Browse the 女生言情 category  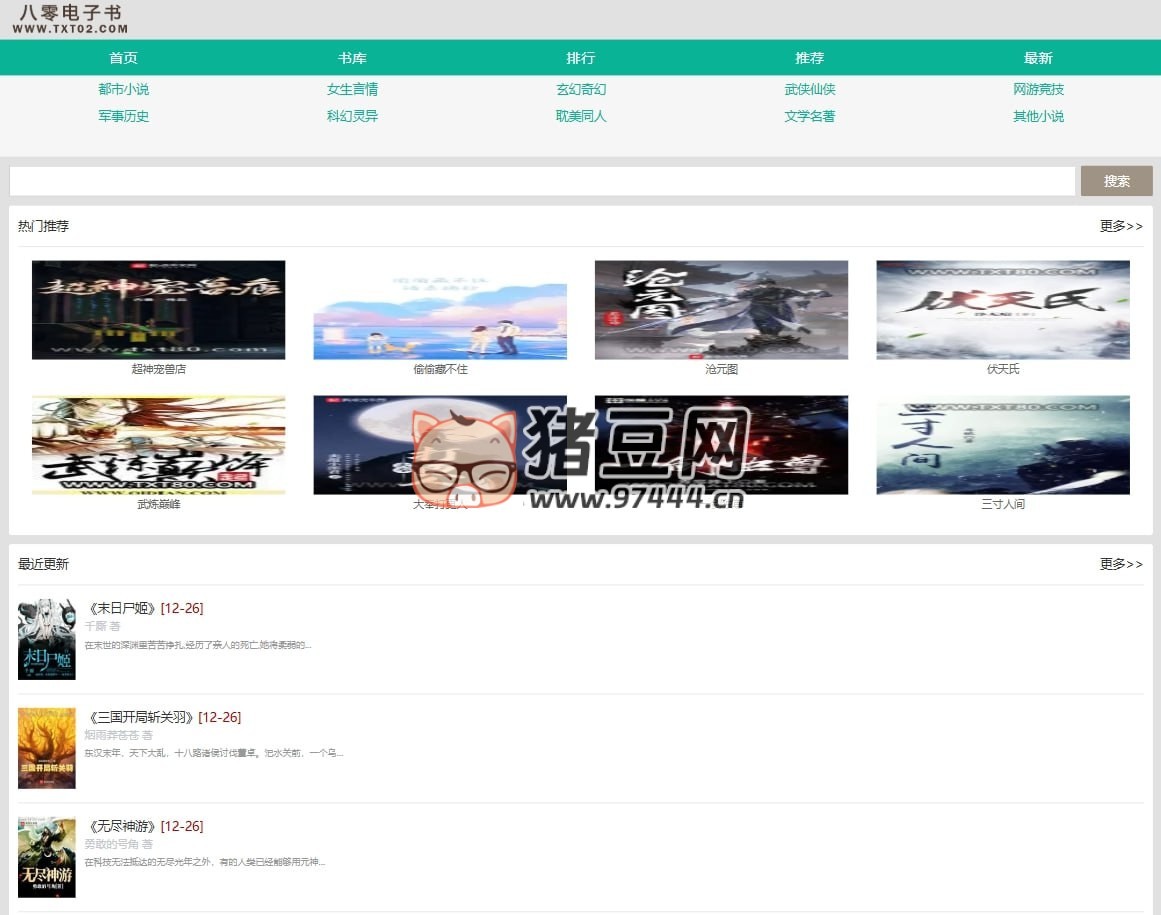point(352,89)
